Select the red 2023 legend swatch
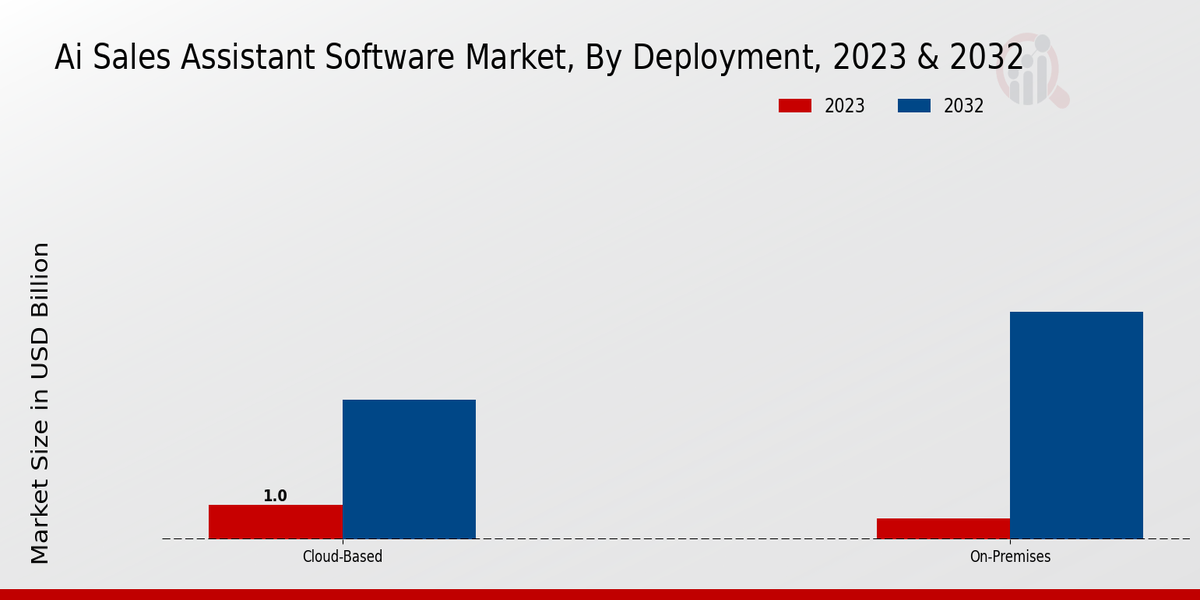 (795, 106)
